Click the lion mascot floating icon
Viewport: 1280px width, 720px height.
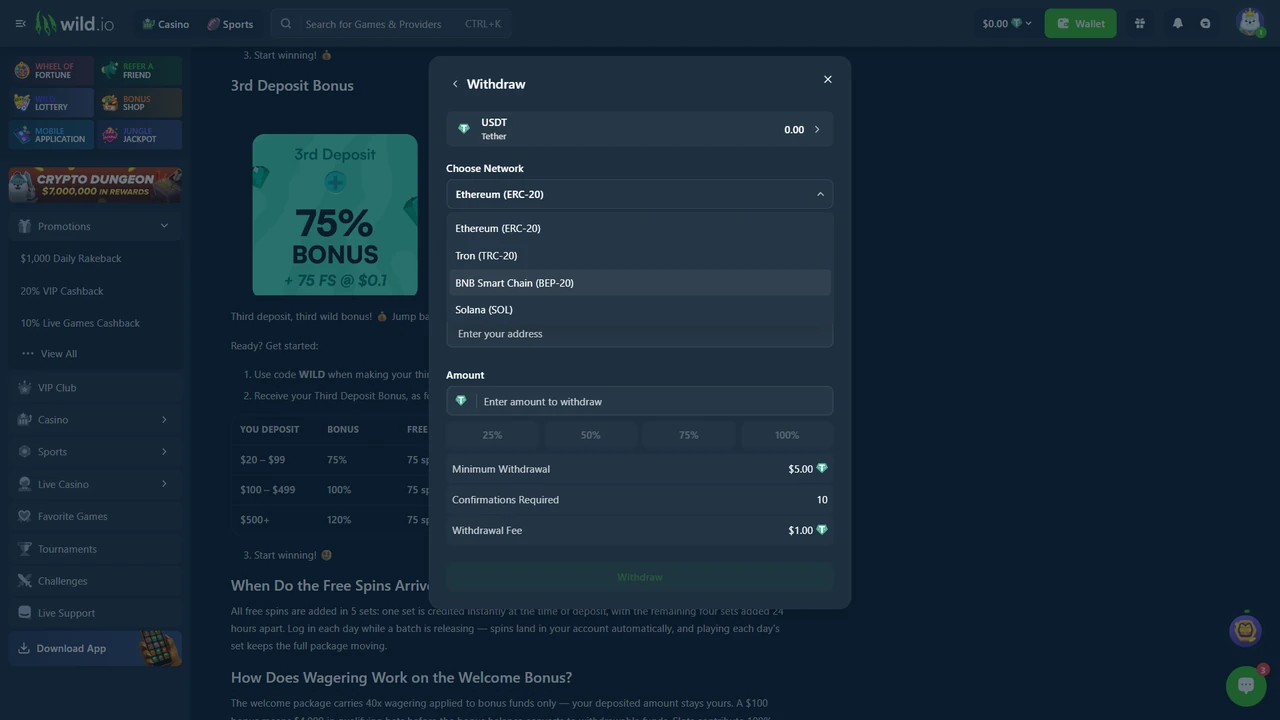[1245, 630]
